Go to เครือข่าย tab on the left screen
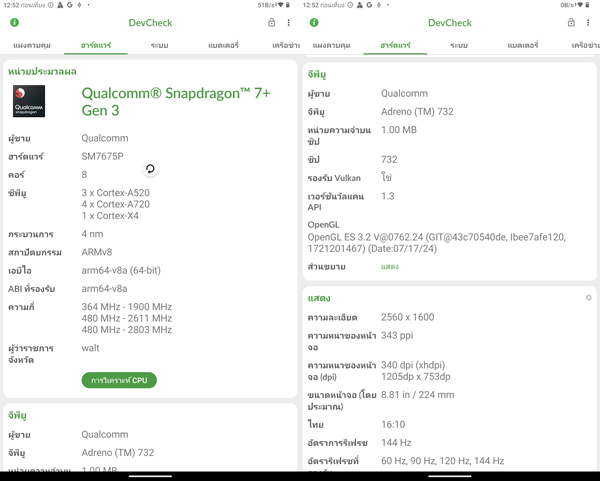600x481 pixels. pyautogui.click(x=285, y=46)
